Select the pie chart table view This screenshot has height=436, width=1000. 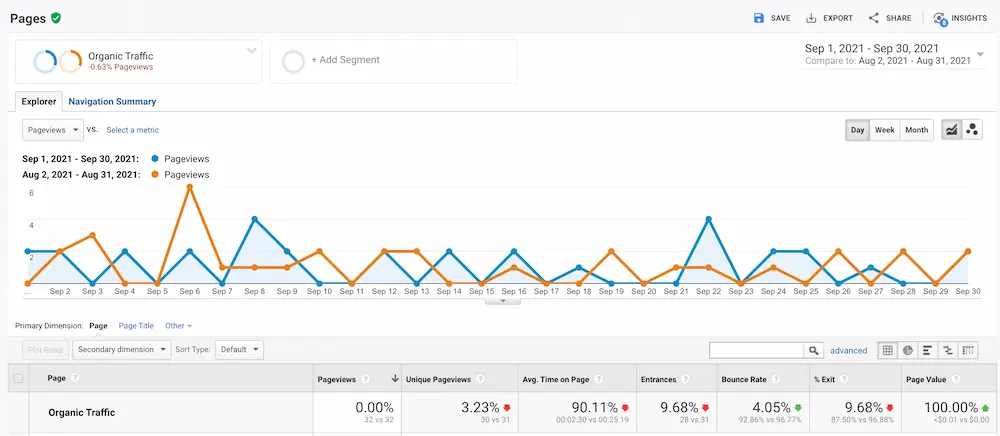[908, 350]
